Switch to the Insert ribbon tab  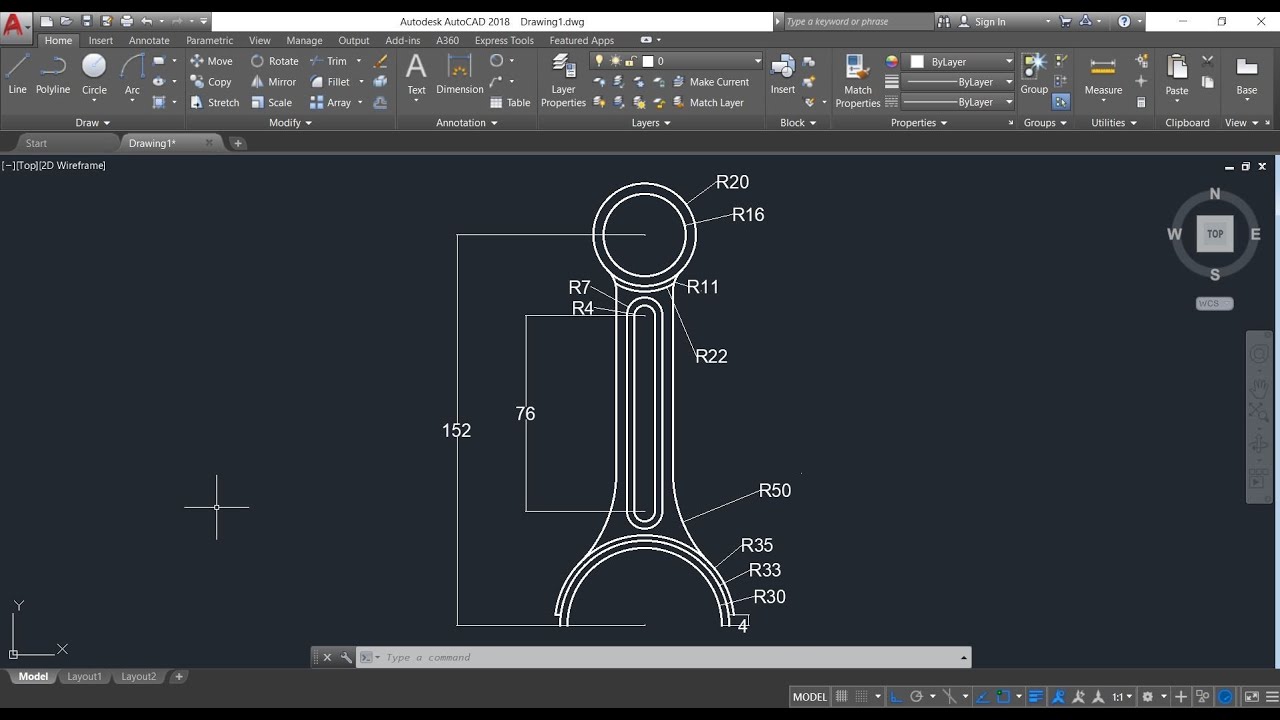(100, 41)
